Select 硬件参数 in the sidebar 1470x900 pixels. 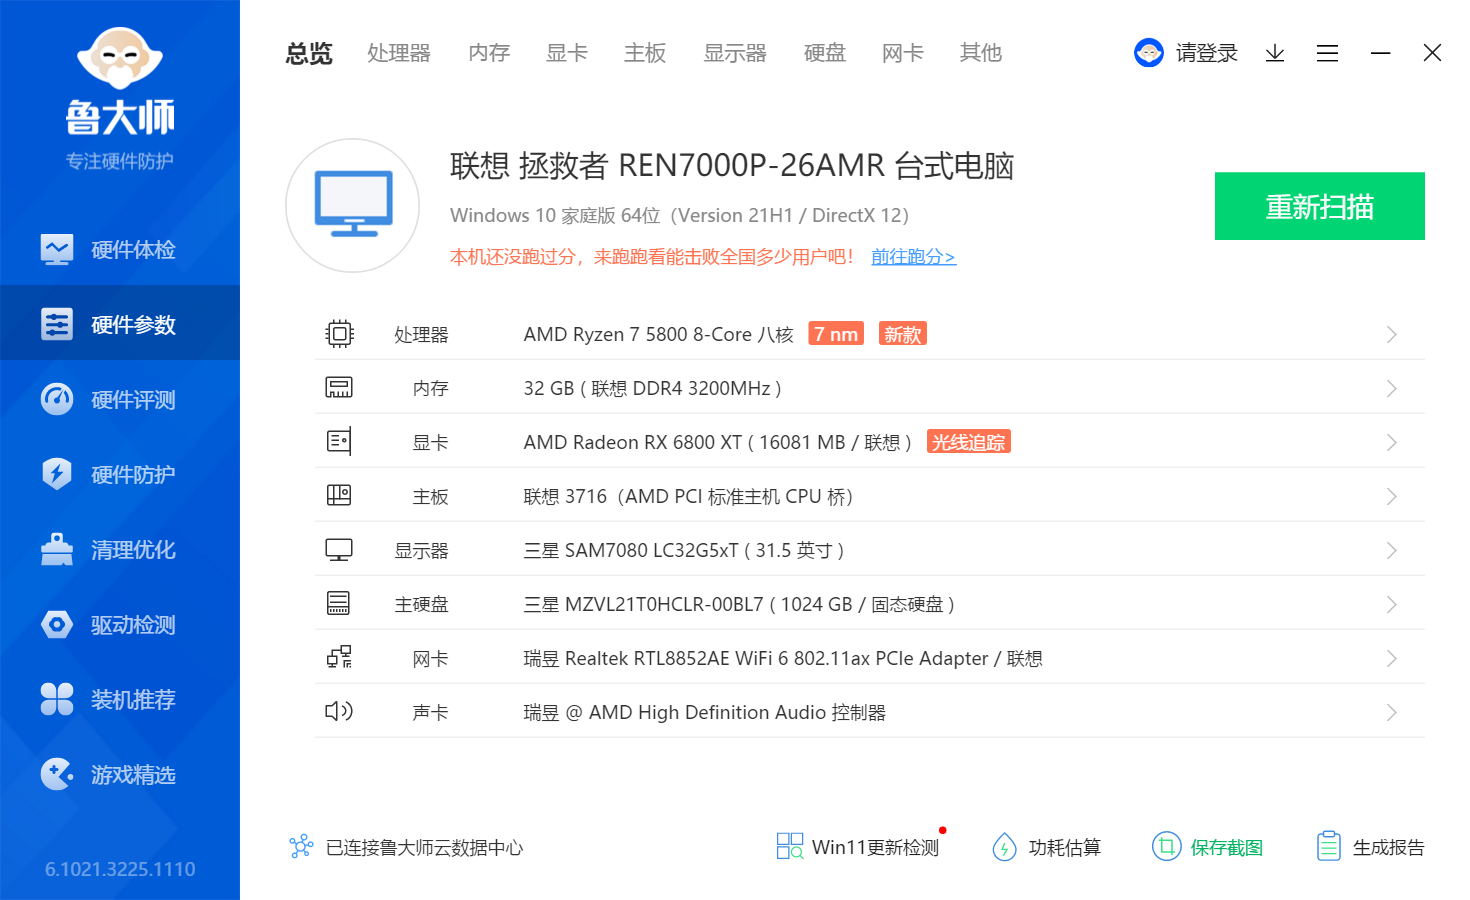click(x=120, y=324)
